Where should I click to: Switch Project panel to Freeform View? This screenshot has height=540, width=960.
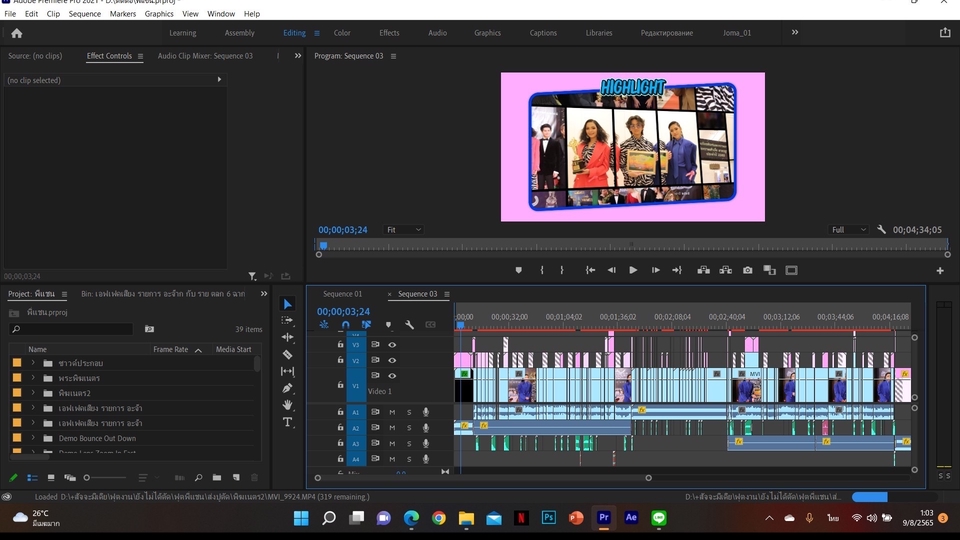[x=70, y=478]
